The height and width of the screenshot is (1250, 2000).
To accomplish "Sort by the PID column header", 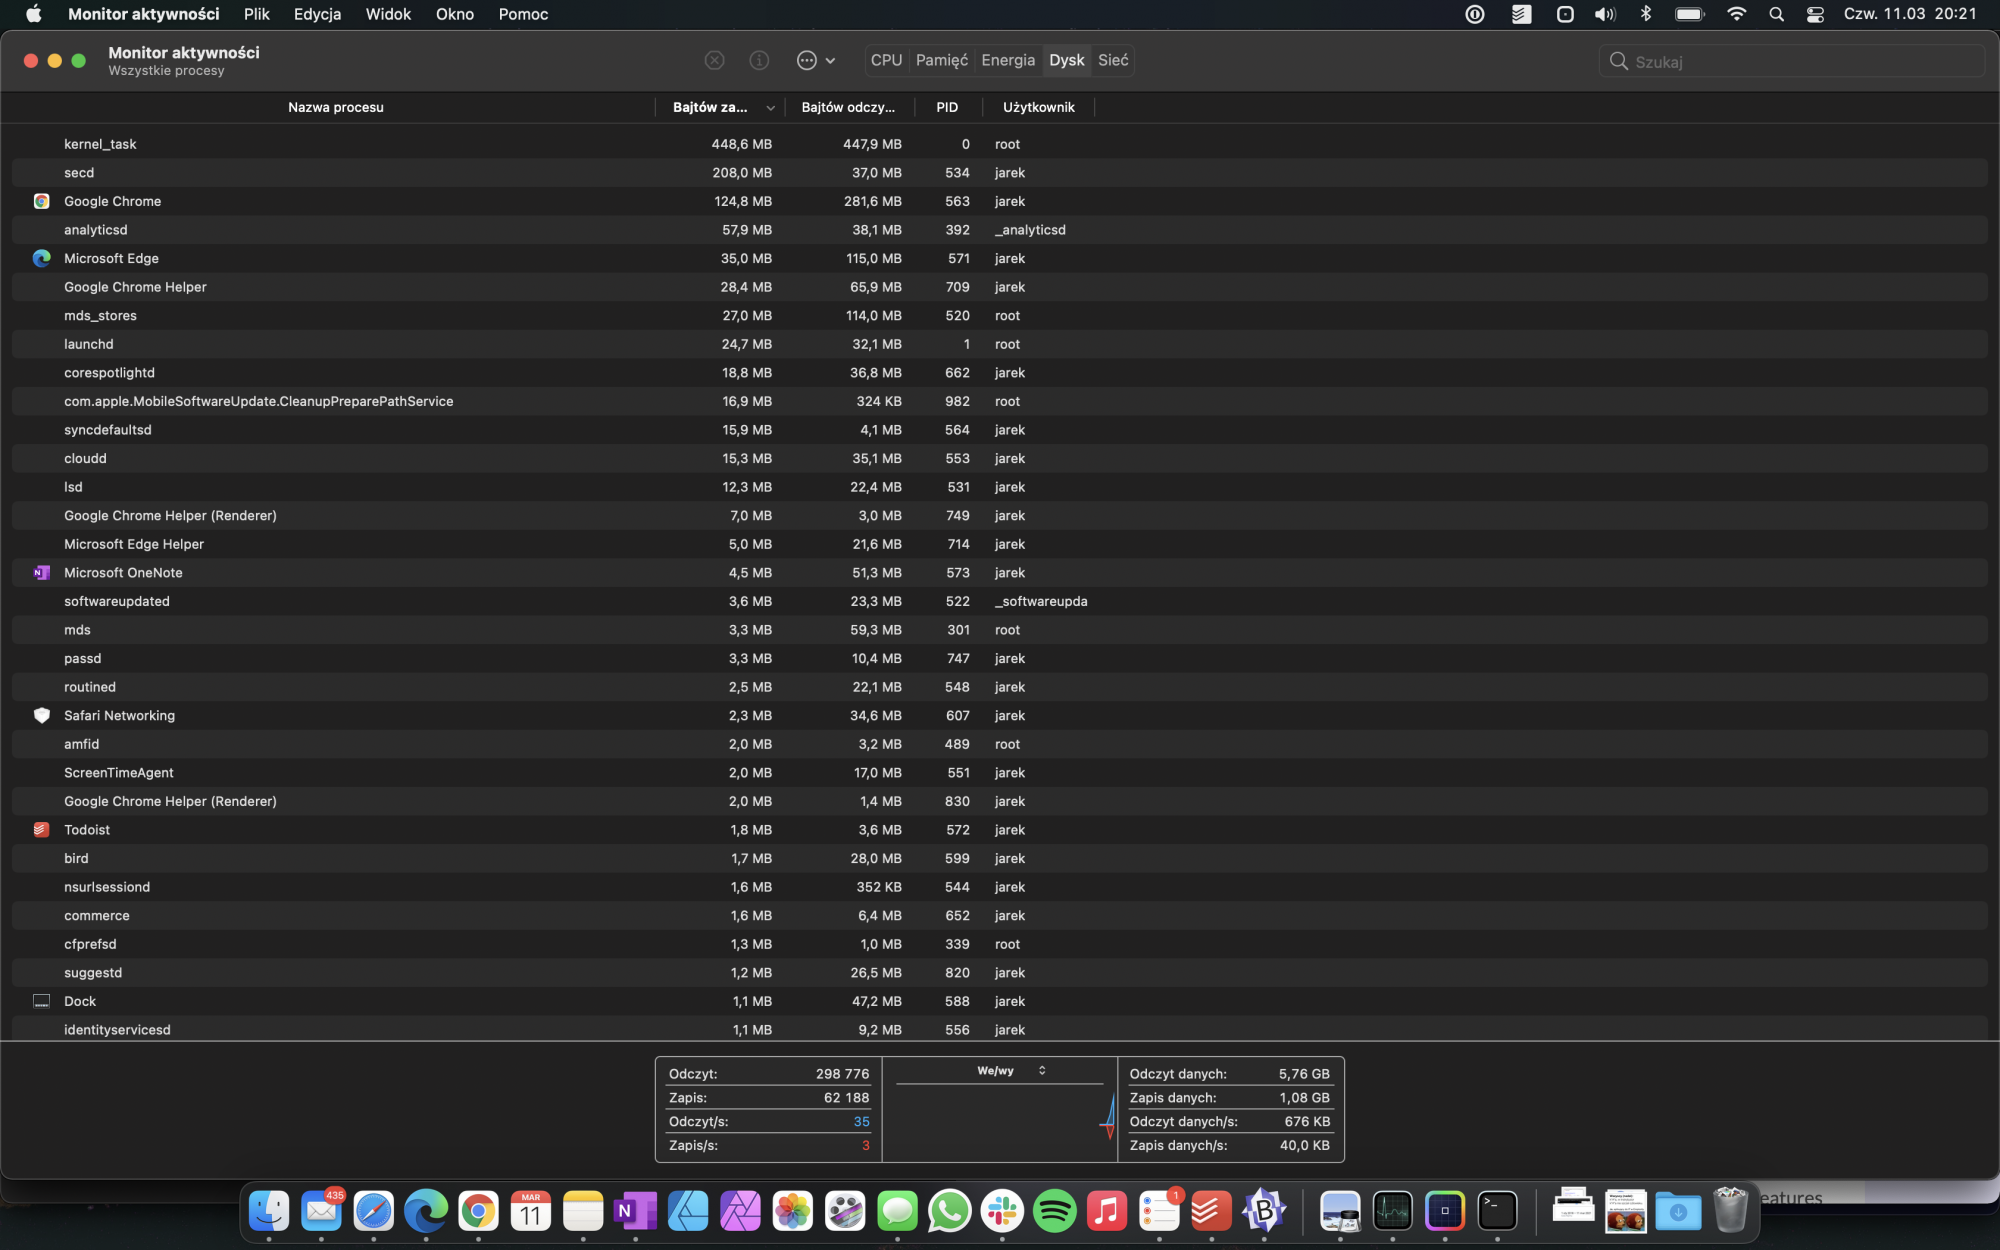I will tap(946, 107).
